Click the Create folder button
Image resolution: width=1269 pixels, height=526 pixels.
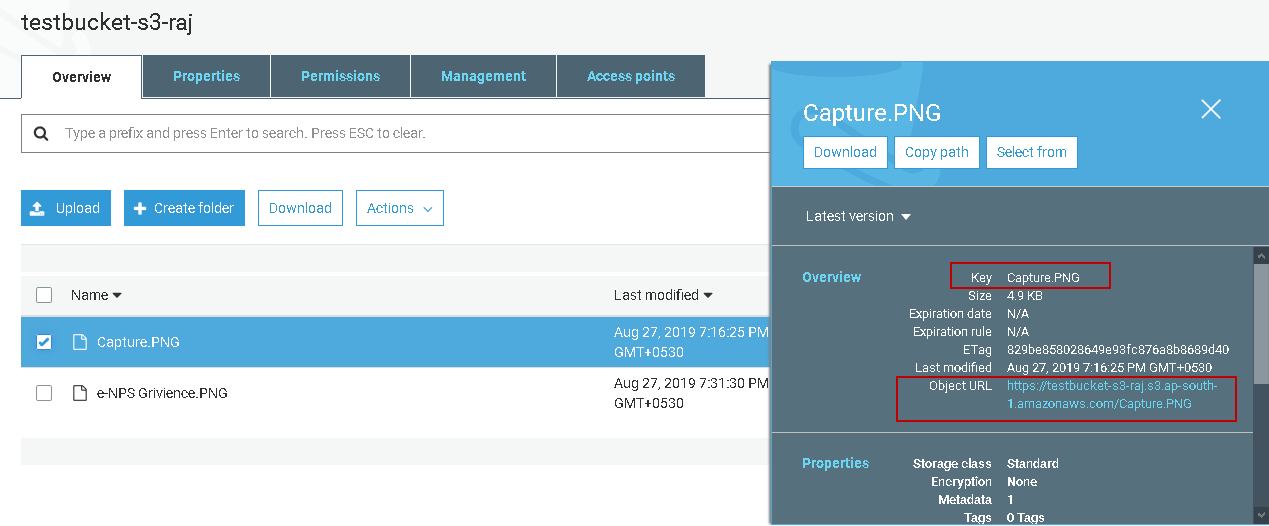coord(184,208)
